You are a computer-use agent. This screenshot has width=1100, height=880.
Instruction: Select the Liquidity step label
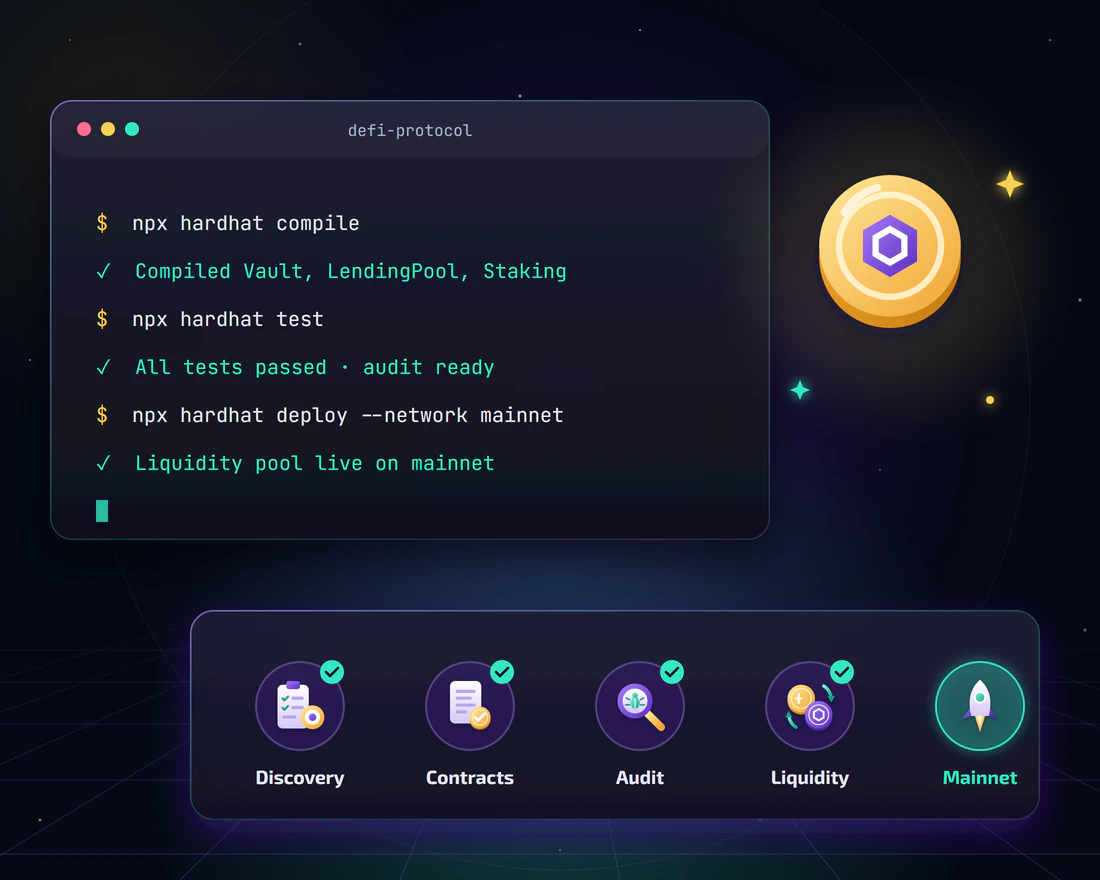point(810,778)
